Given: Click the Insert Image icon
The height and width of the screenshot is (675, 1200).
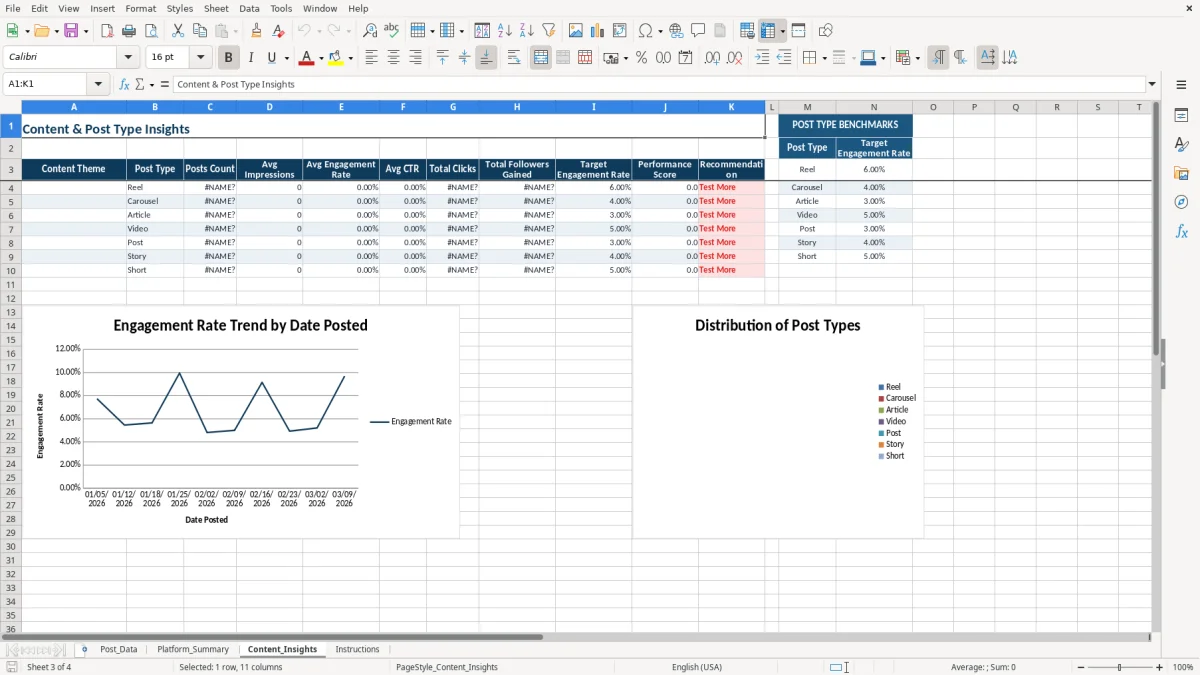Looking at the screenshot, I should [x=576, y=31].
